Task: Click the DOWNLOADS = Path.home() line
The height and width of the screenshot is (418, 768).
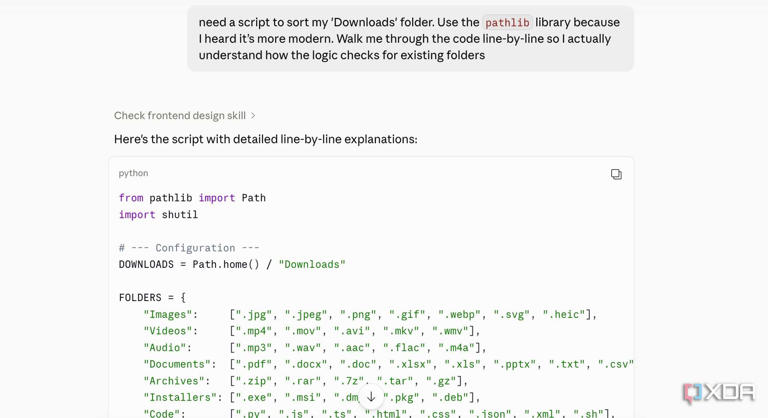Action: [x=232, y=264]
